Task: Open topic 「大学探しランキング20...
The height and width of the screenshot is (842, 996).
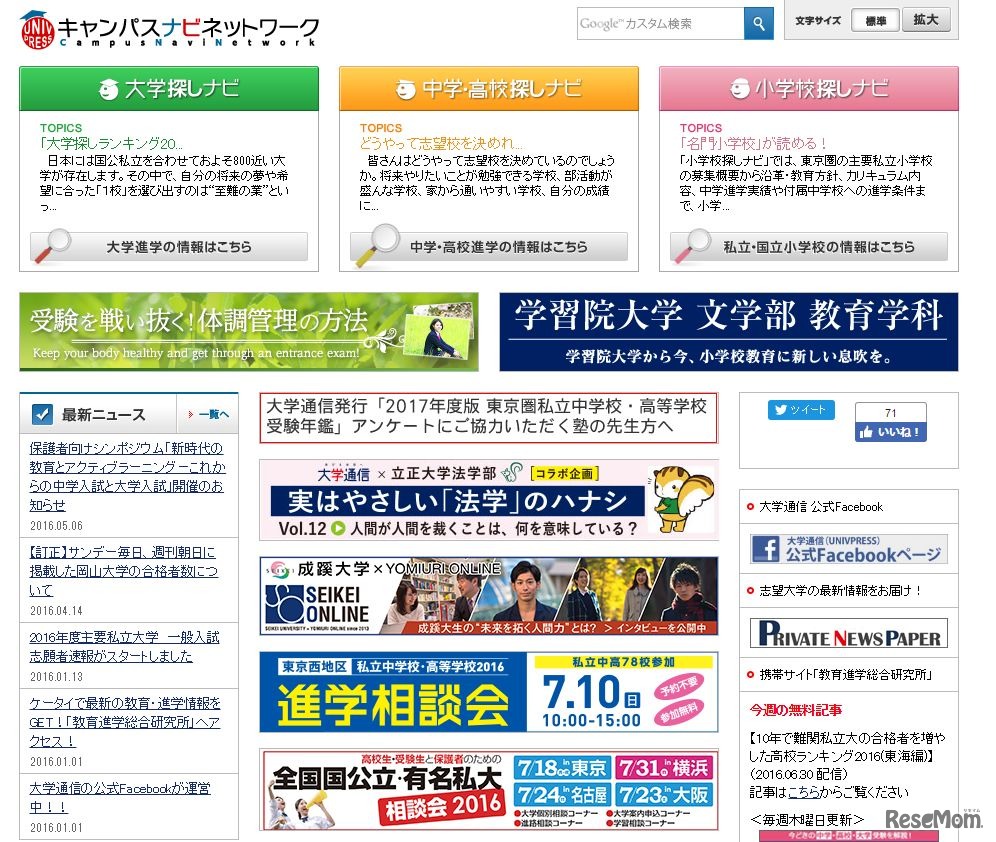Action: tap(111, 144)
